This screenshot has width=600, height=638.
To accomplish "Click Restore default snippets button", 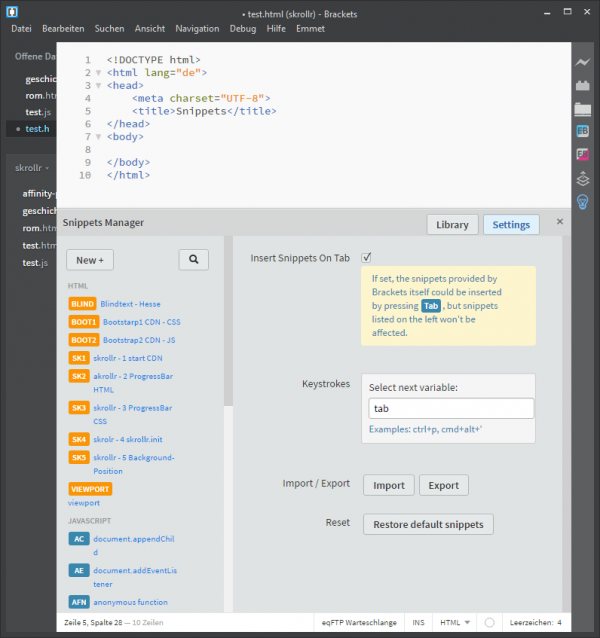I will coord(428,524).
